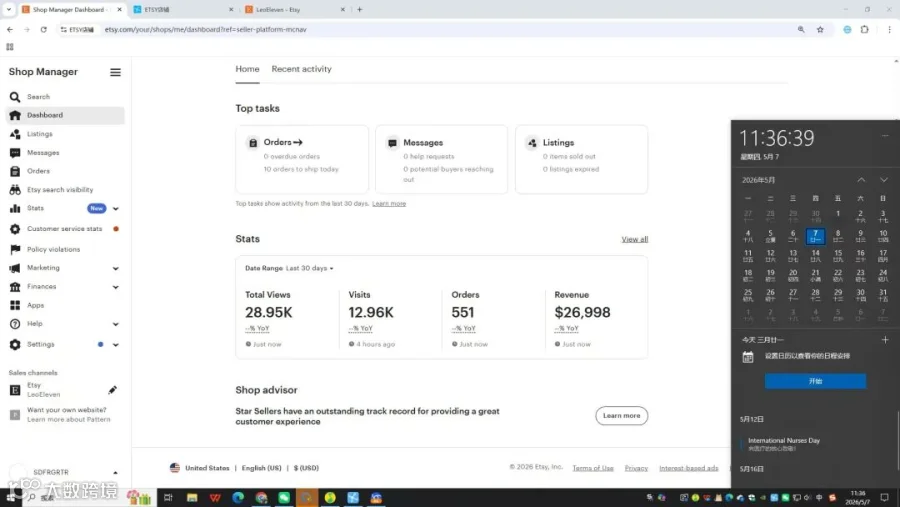900x507 pixels.
Task: Click the Total Views 28.95K stat
Action: point(269,313)
